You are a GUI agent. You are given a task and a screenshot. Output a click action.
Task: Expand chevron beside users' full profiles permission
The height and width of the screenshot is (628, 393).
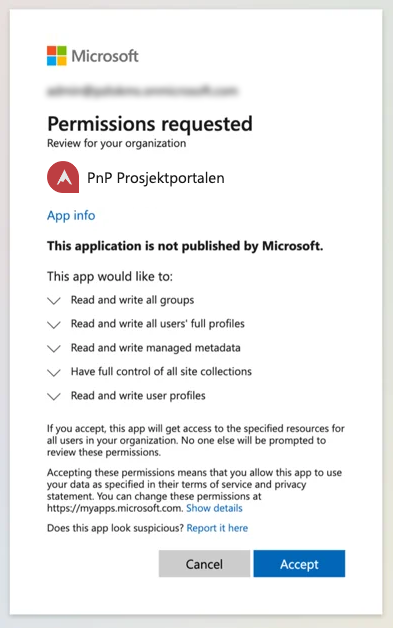pyautogui.click(x=54, y=324)
